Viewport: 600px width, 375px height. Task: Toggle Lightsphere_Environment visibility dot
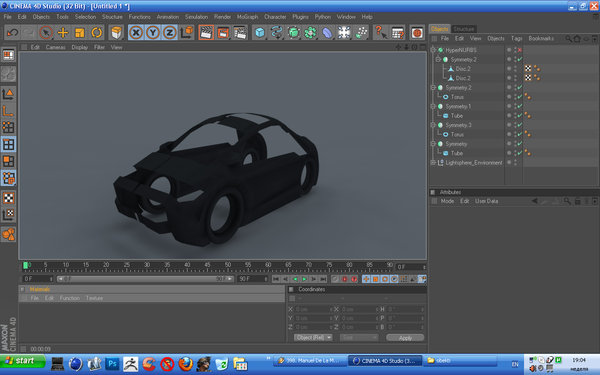click(x=509, y=162)
